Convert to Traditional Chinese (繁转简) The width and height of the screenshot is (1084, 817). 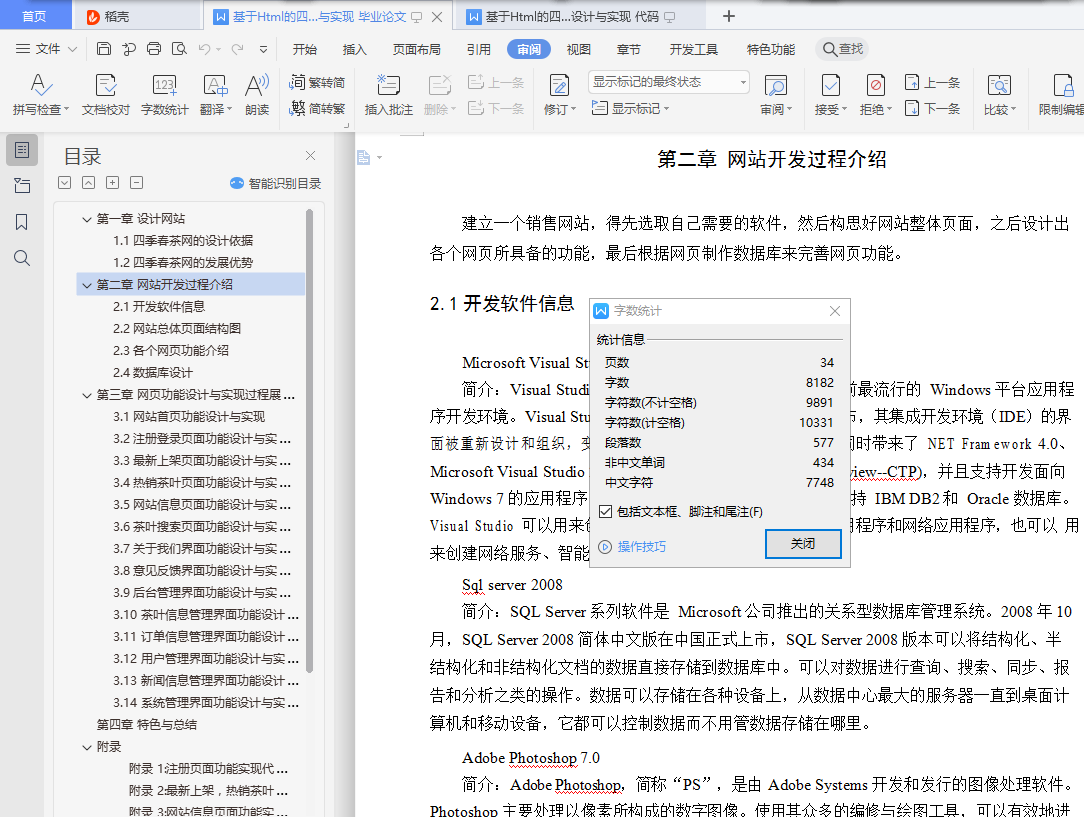[317, 82]
